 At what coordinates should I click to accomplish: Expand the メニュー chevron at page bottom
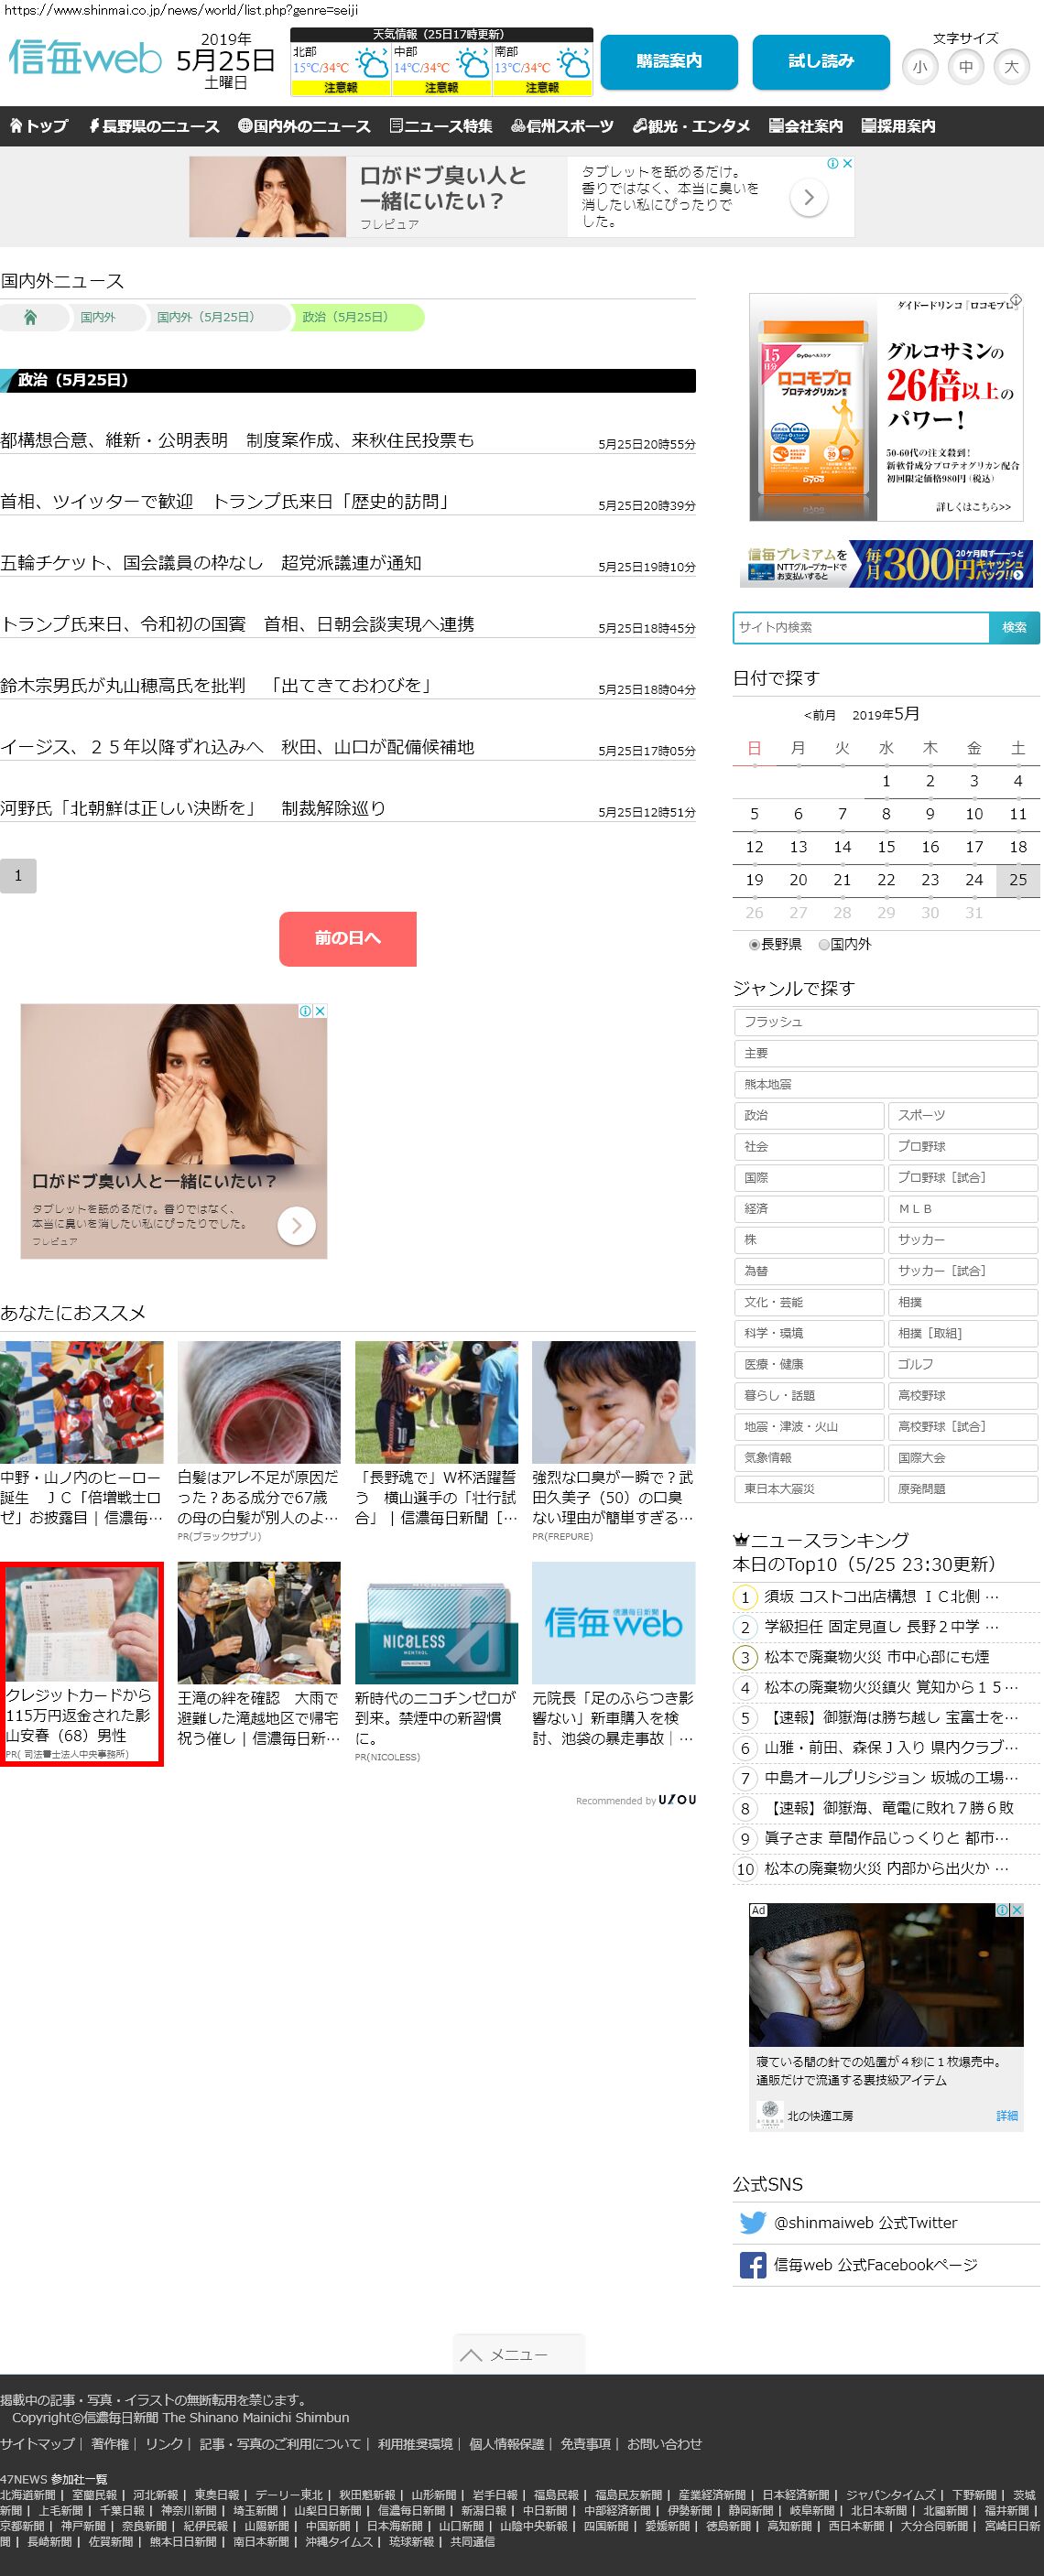[x=471, y=2355]
